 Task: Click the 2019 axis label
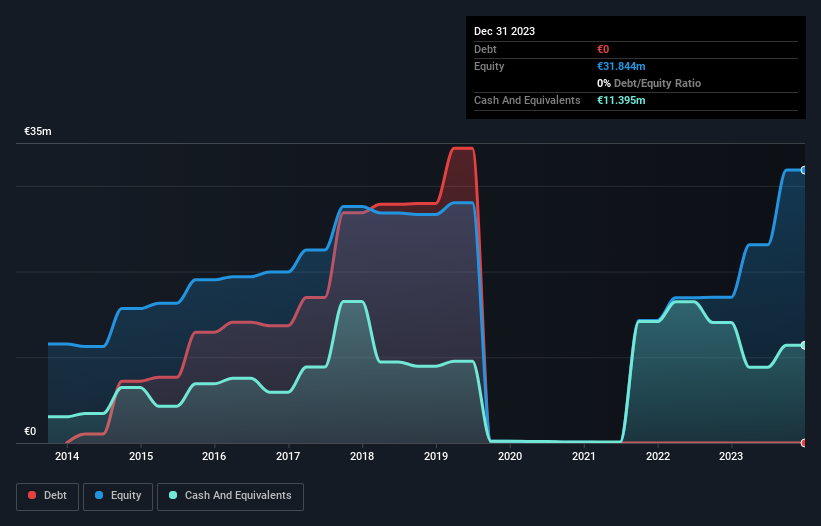click(436, 456)
